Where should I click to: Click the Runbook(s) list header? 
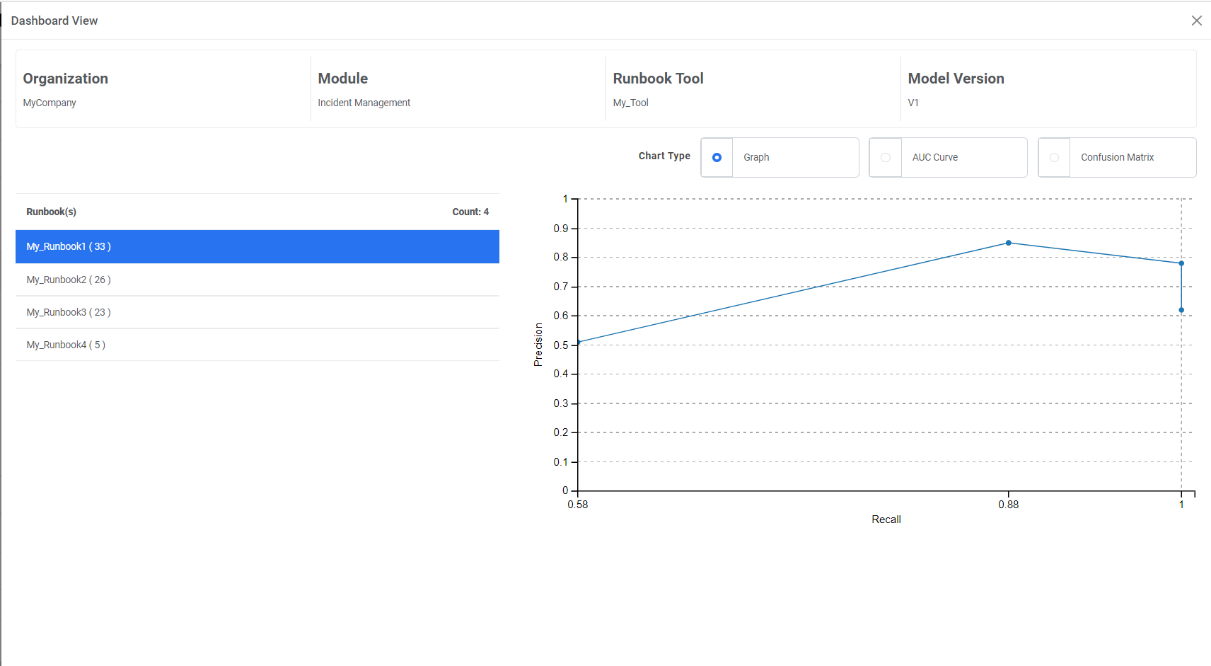[52, 212]
